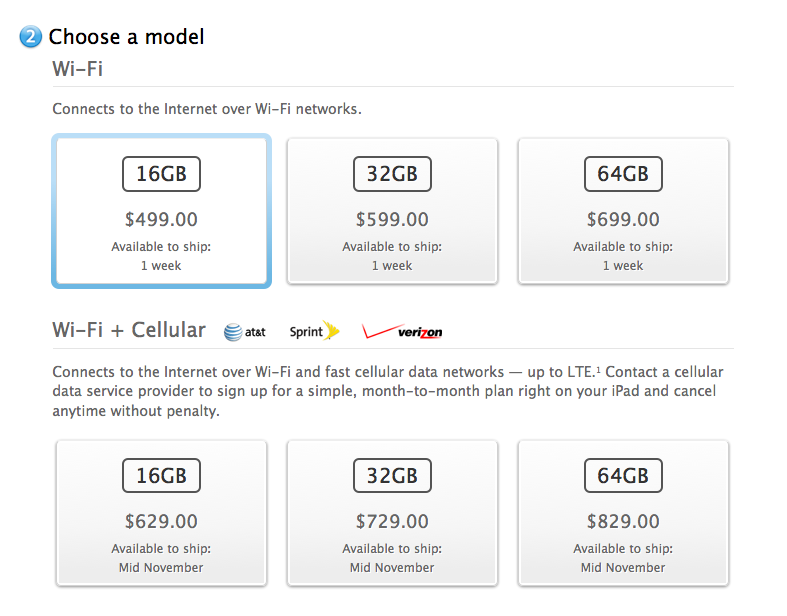This screenshot has width=787, height=616.
Task: Choose the Cellular 16GB $629.00 model
Action: pos(162,513)
